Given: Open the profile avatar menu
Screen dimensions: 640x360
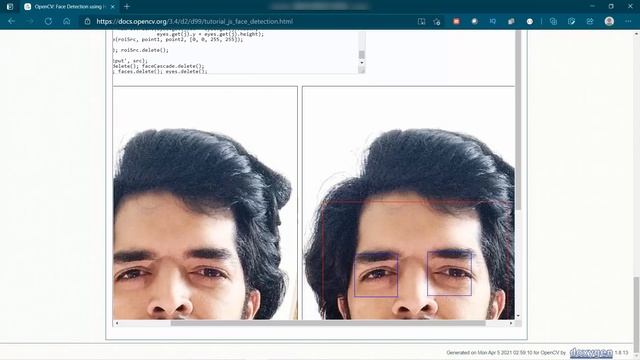Looking at the screenshot, I should tap(609, 21).
